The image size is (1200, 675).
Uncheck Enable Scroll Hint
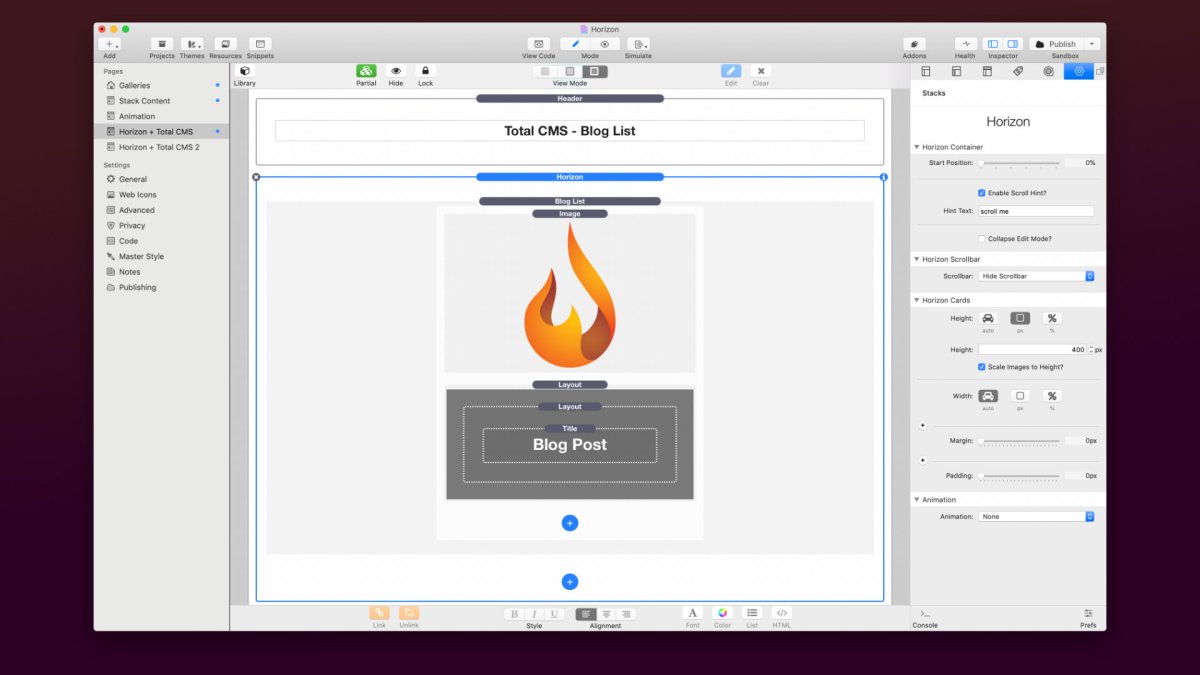pos(982,193)
